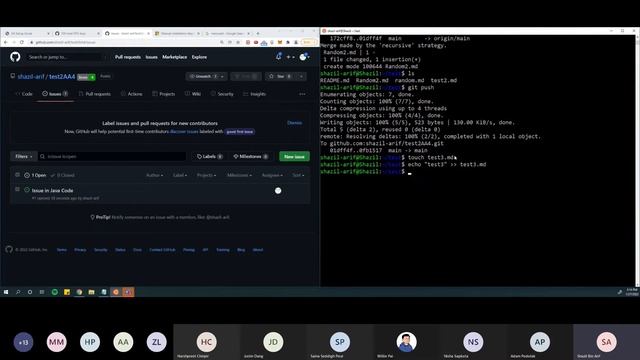This screenshot has height=360, width=640.
Task: Open the test2AA4 repository link
Action: [62, 77]
